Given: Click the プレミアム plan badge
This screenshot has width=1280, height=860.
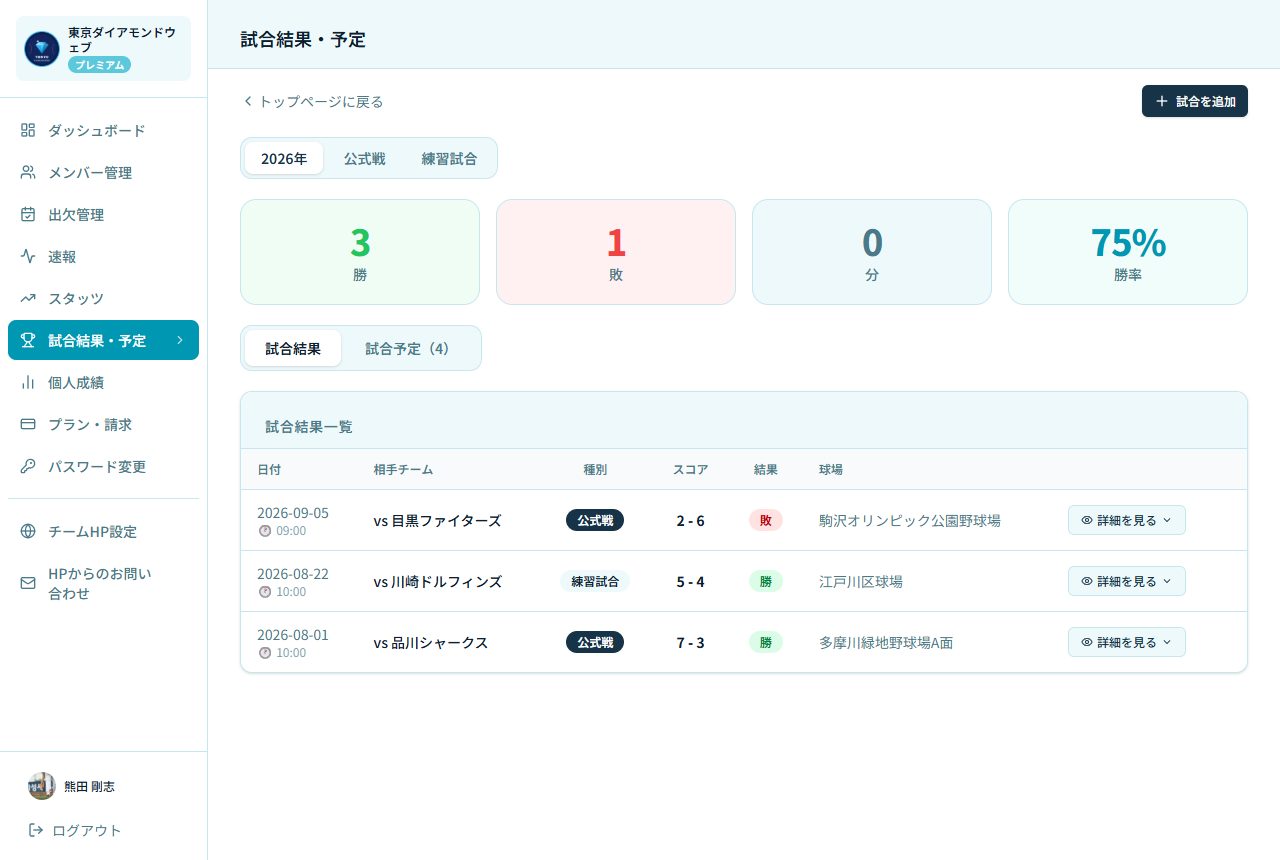Looking at the screenshot, I should coord(100,65).
